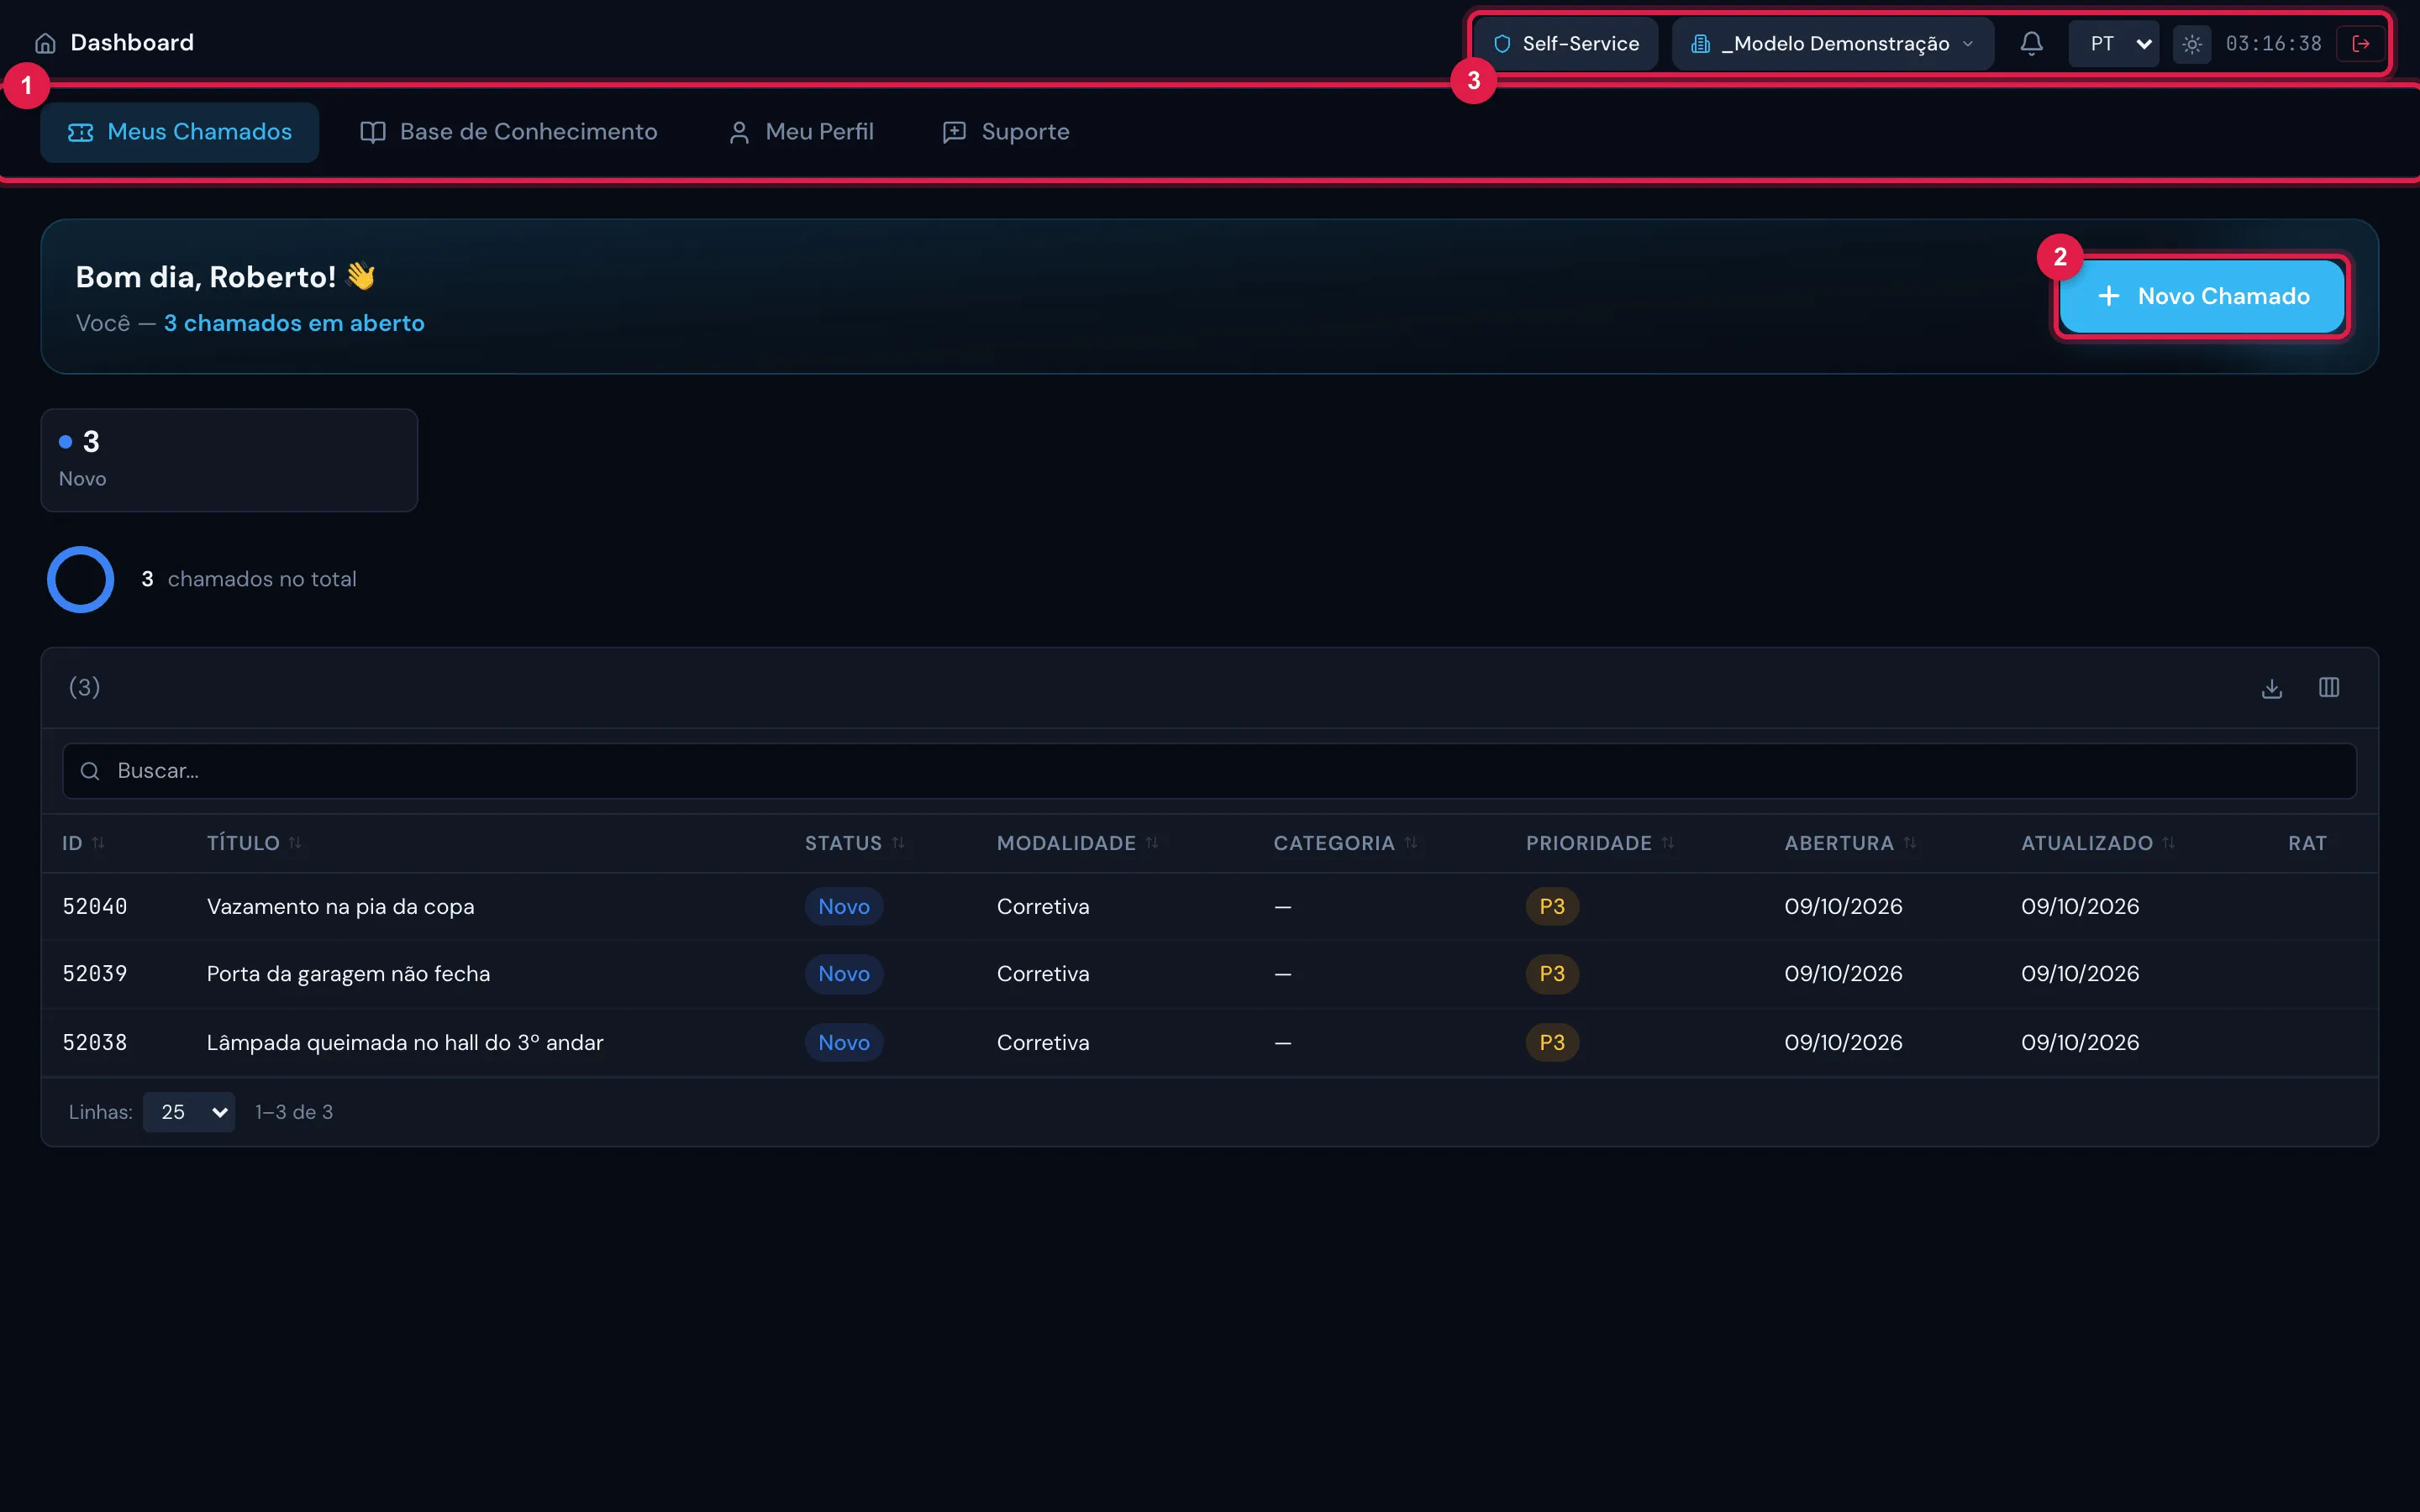Click the red logout icon

tap(2360, 44)
